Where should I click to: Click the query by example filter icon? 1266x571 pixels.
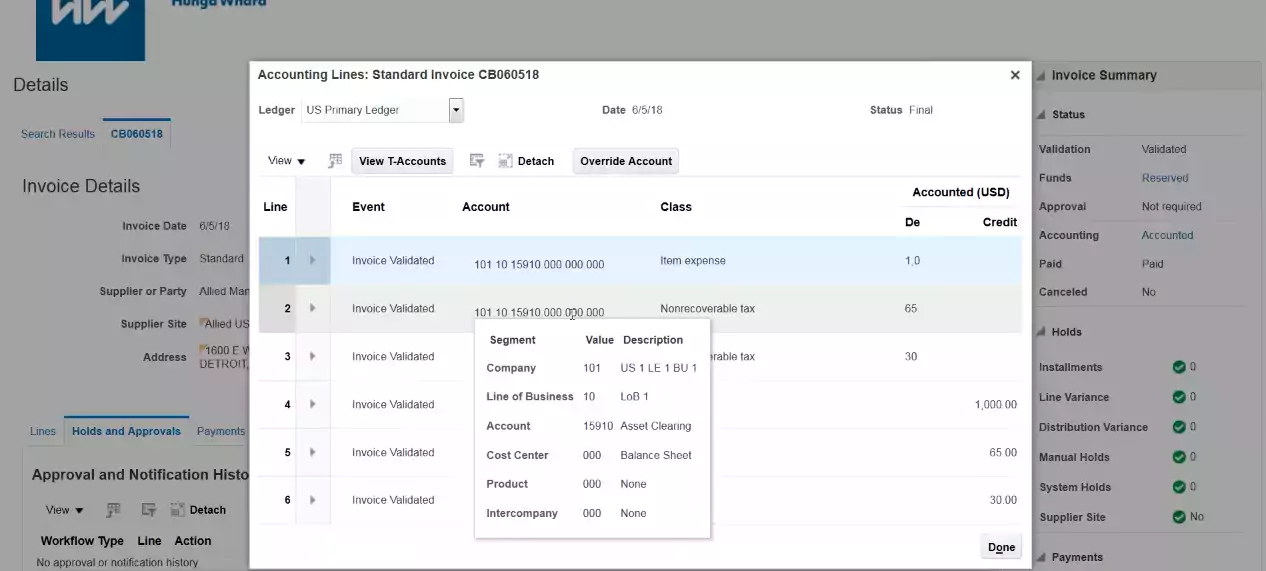pos(477,161)
